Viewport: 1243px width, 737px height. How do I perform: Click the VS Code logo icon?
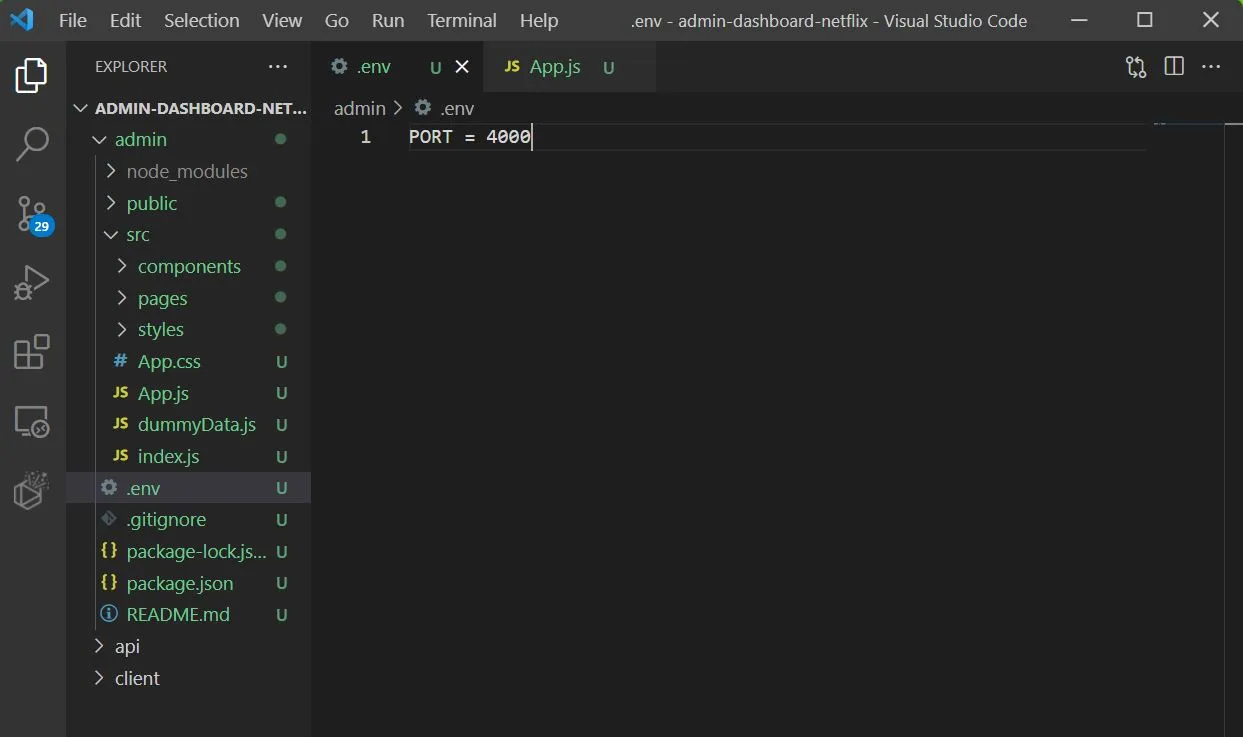tap(22, 20)
